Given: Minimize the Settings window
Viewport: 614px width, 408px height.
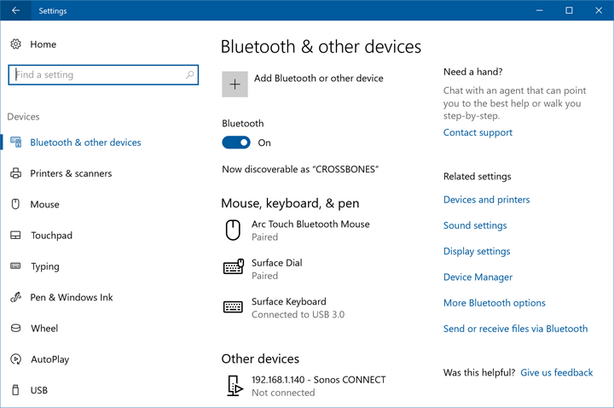Looking at the screenshot, I should [x=540, y=11].
